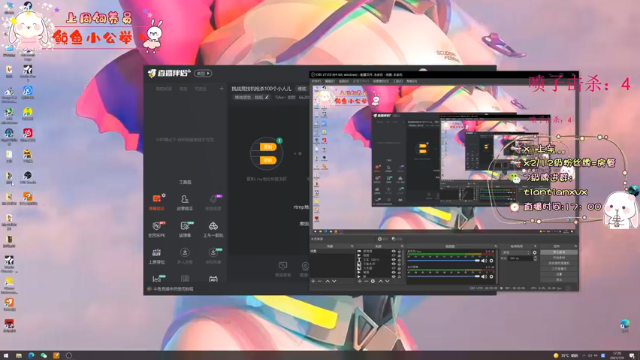The image size is (640, 360).
Task: Undock OBS controls panel via header icon
Action: [576, 246]
